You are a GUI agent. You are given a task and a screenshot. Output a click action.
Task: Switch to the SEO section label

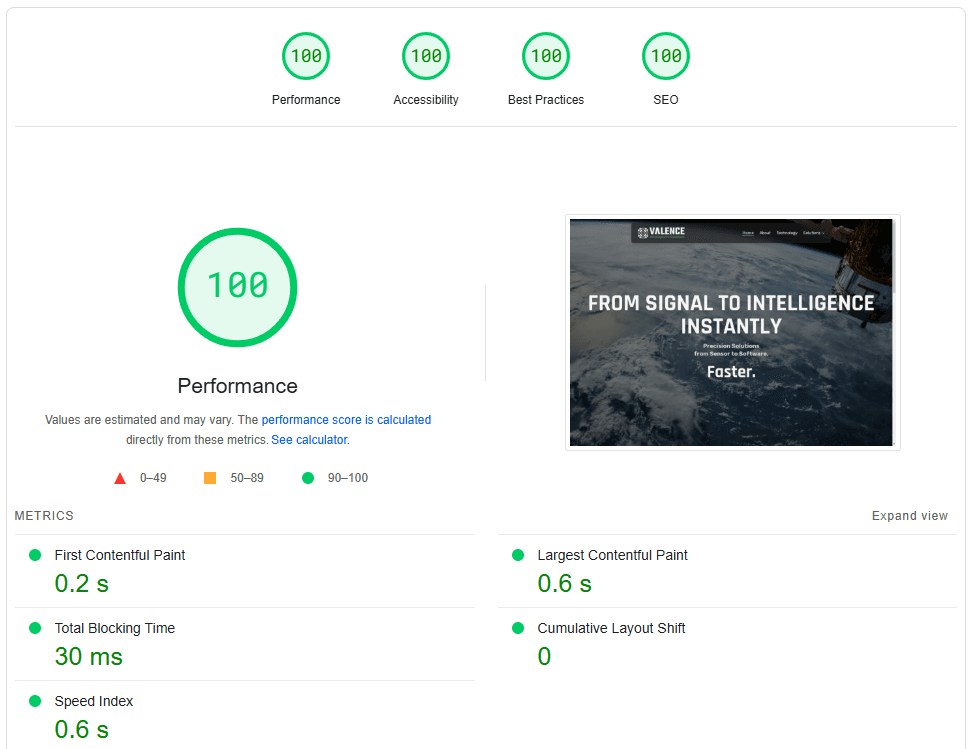665,99
